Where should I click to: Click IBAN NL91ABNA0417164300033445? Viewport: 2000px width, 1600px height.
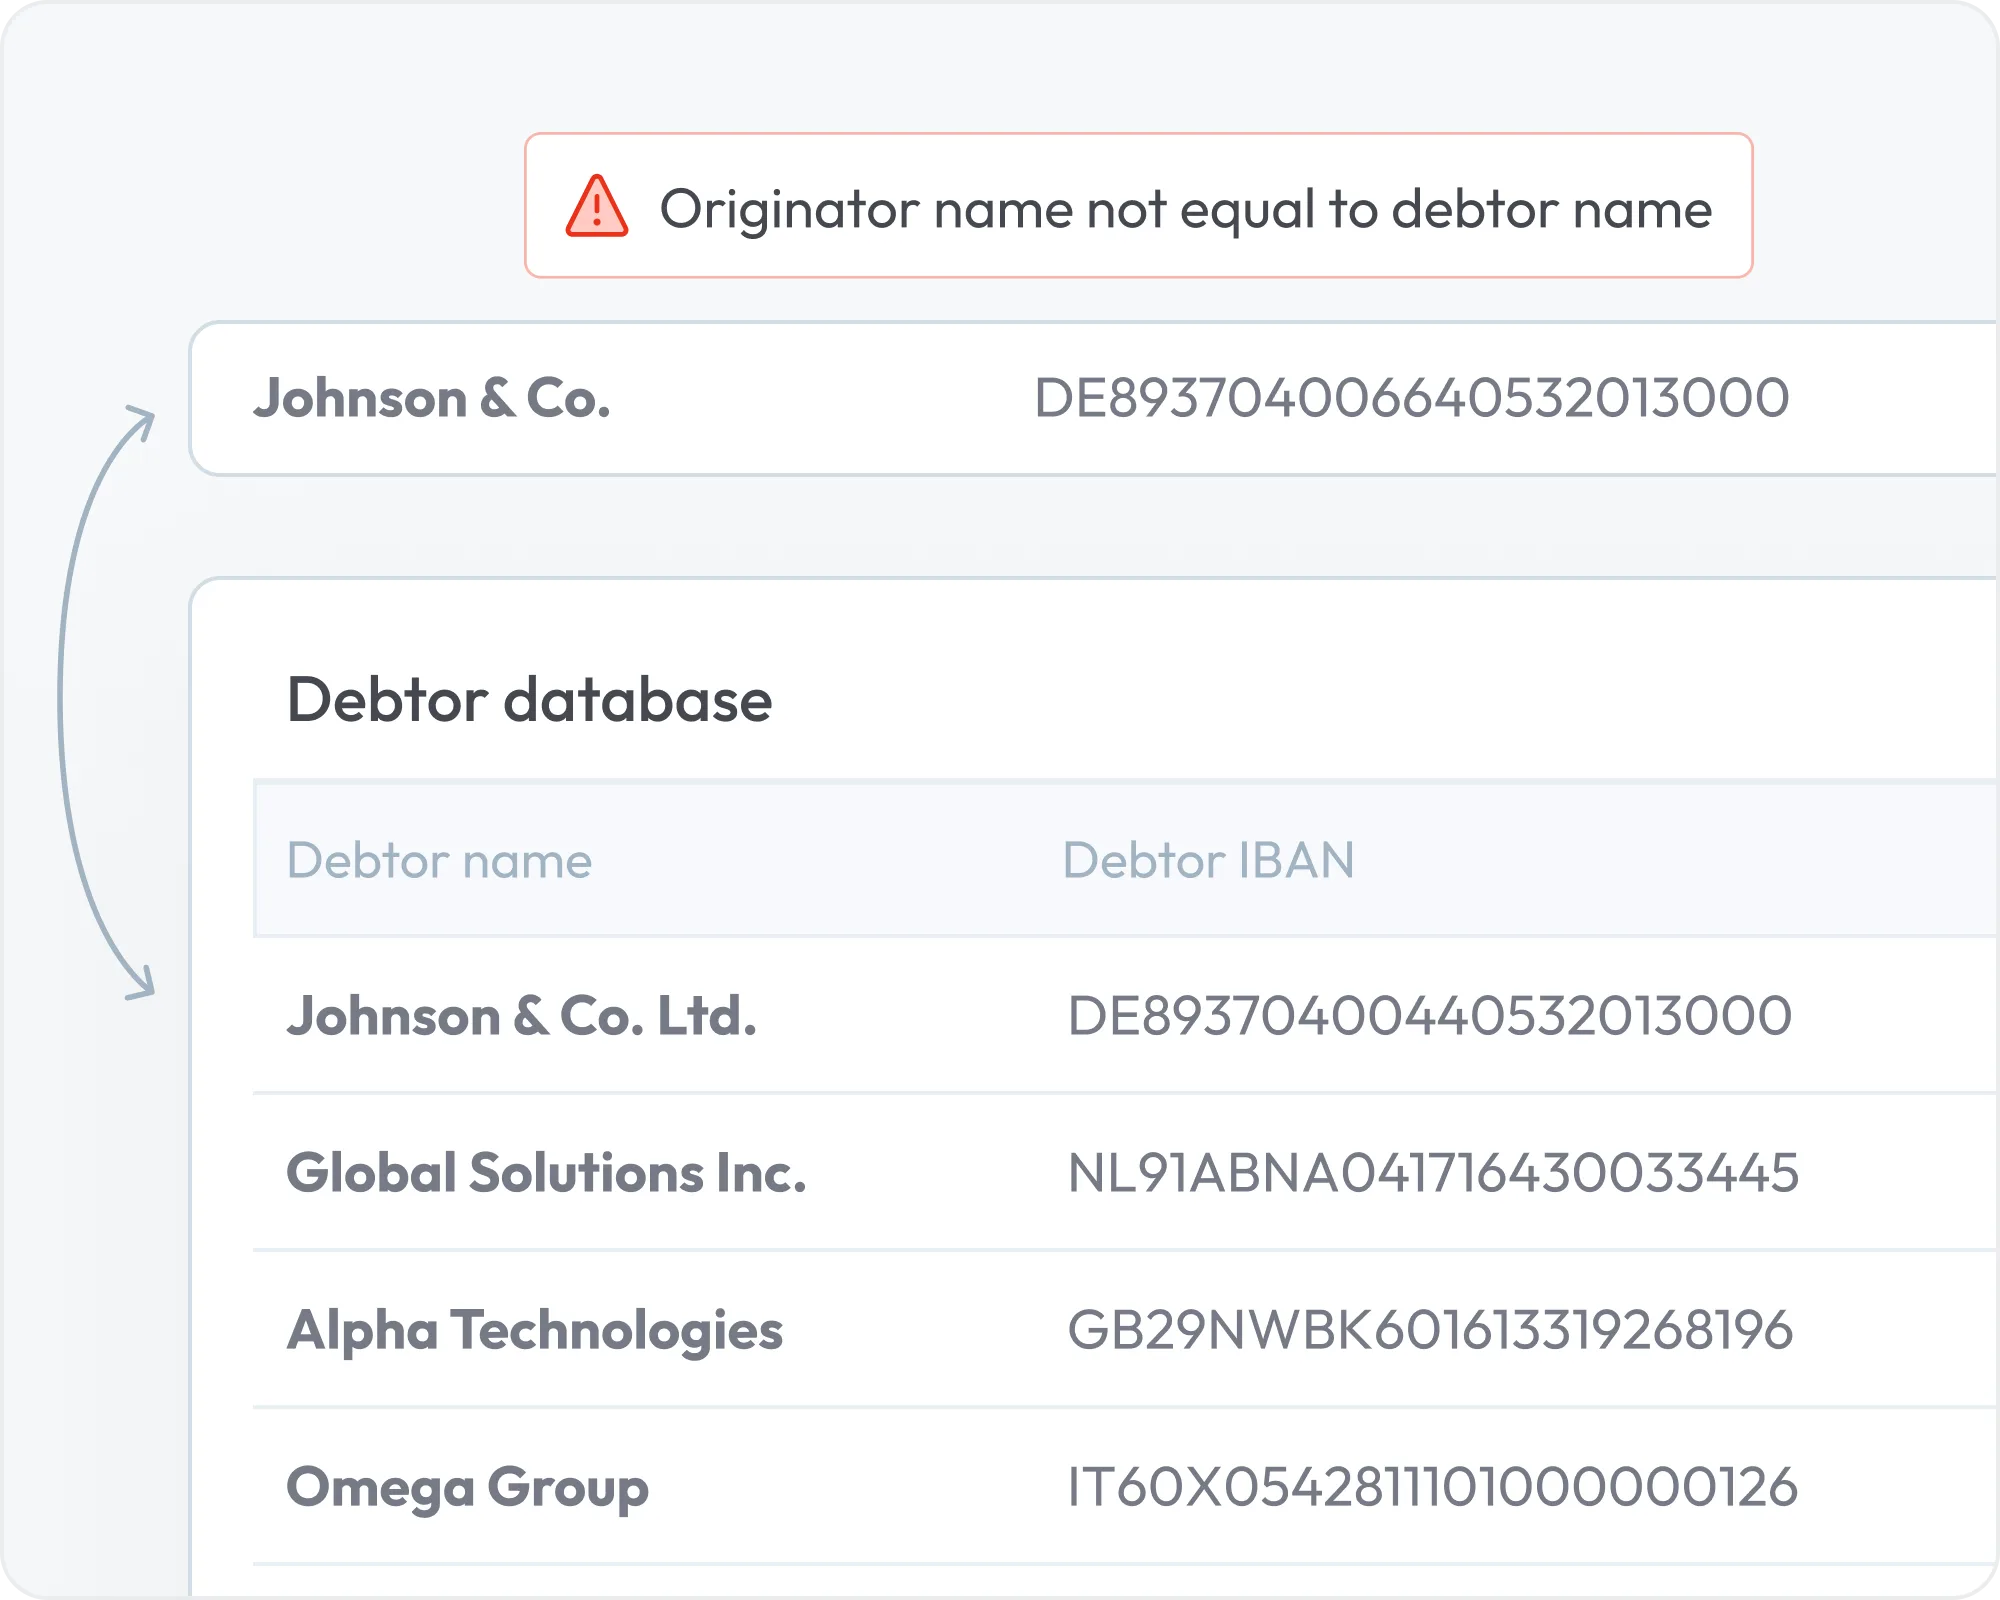(1433, 1173)
